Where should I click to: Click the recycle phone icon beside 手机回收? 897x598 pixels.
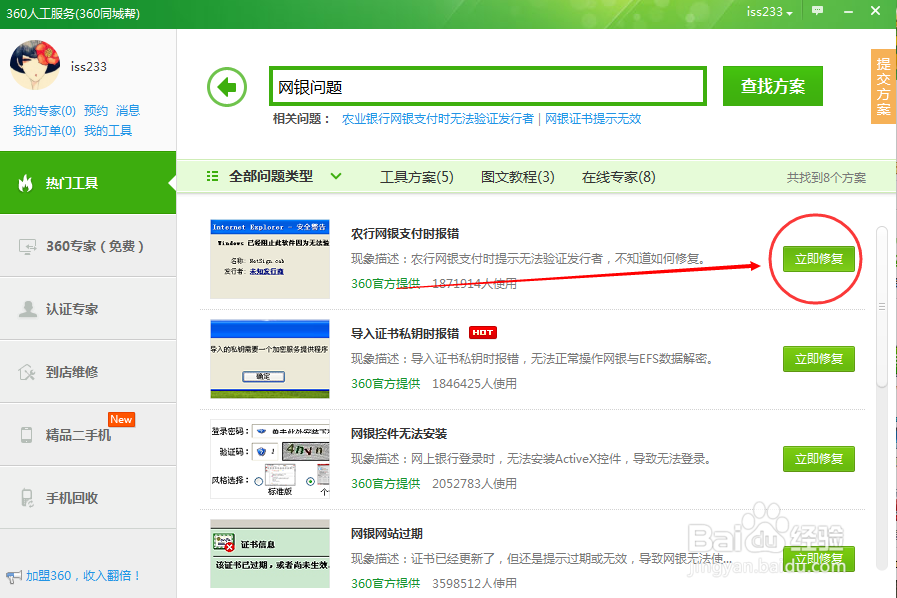[27, 498]
